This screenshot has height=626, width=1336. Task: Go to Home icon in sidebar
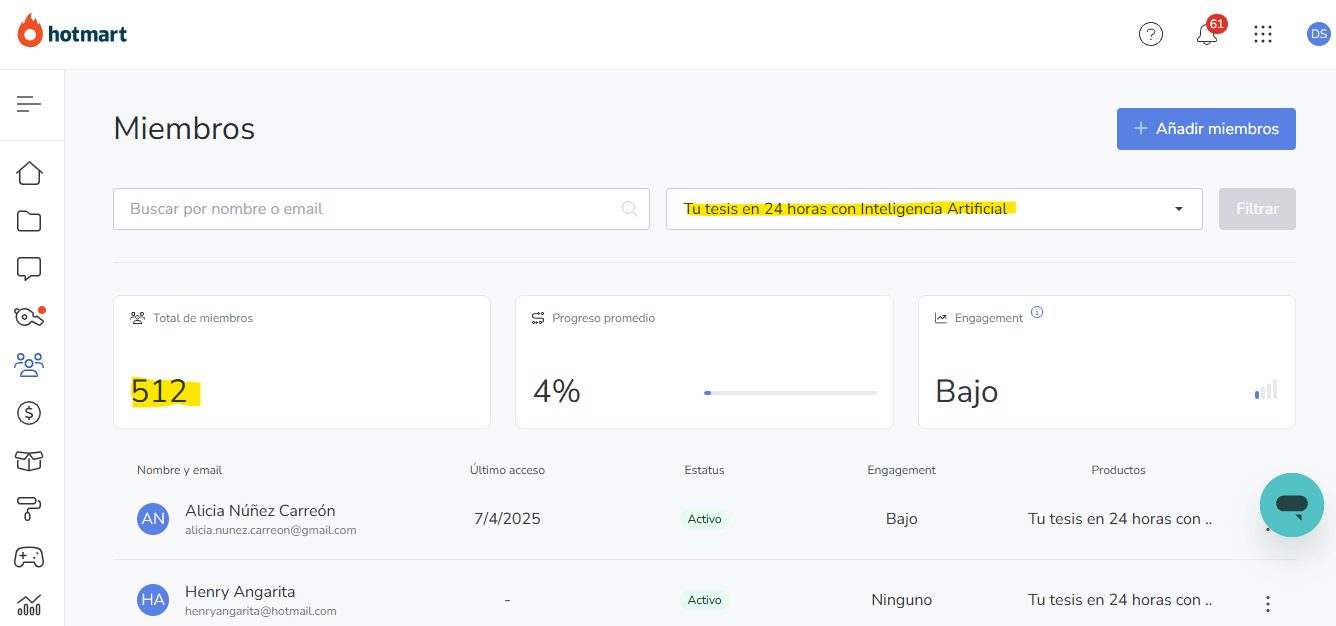(x=29, y=173)
